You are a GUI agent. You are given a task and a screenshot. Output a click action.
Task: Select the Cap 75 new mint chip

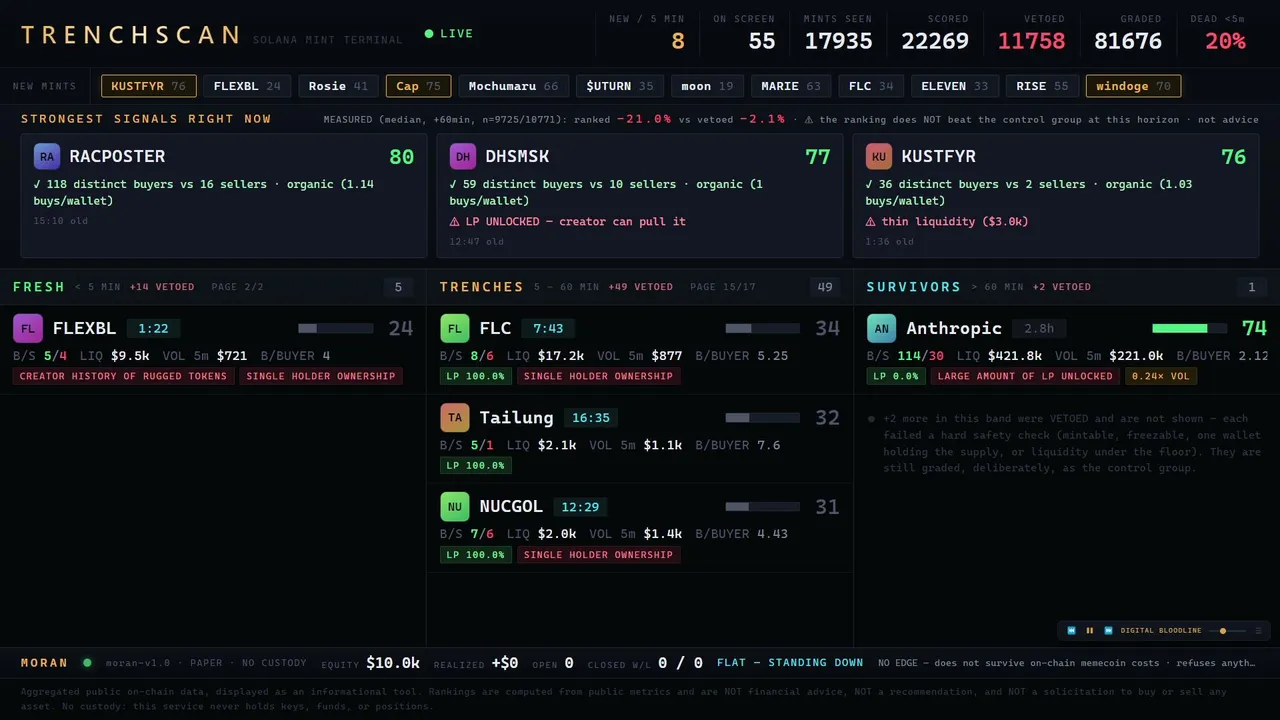pyautogui.click(x=418, y=86)
